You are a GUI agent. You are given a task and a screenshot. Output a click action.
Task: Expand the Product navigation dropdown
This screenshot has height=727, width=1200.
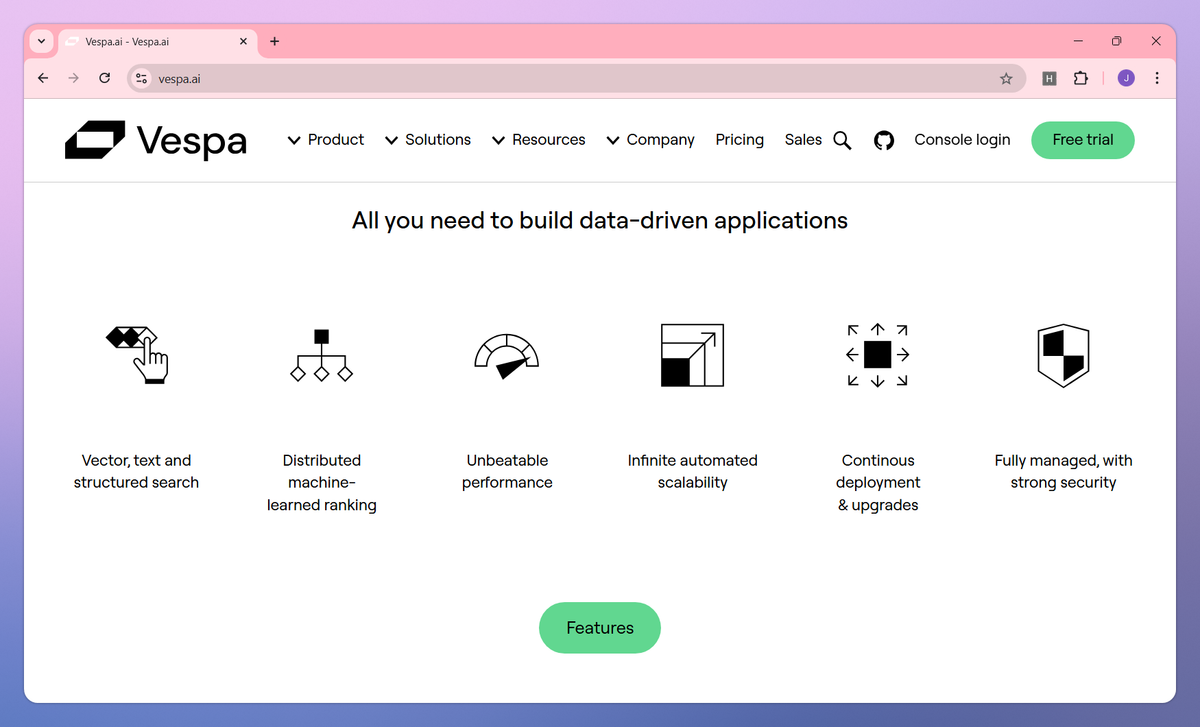(325, 140)
